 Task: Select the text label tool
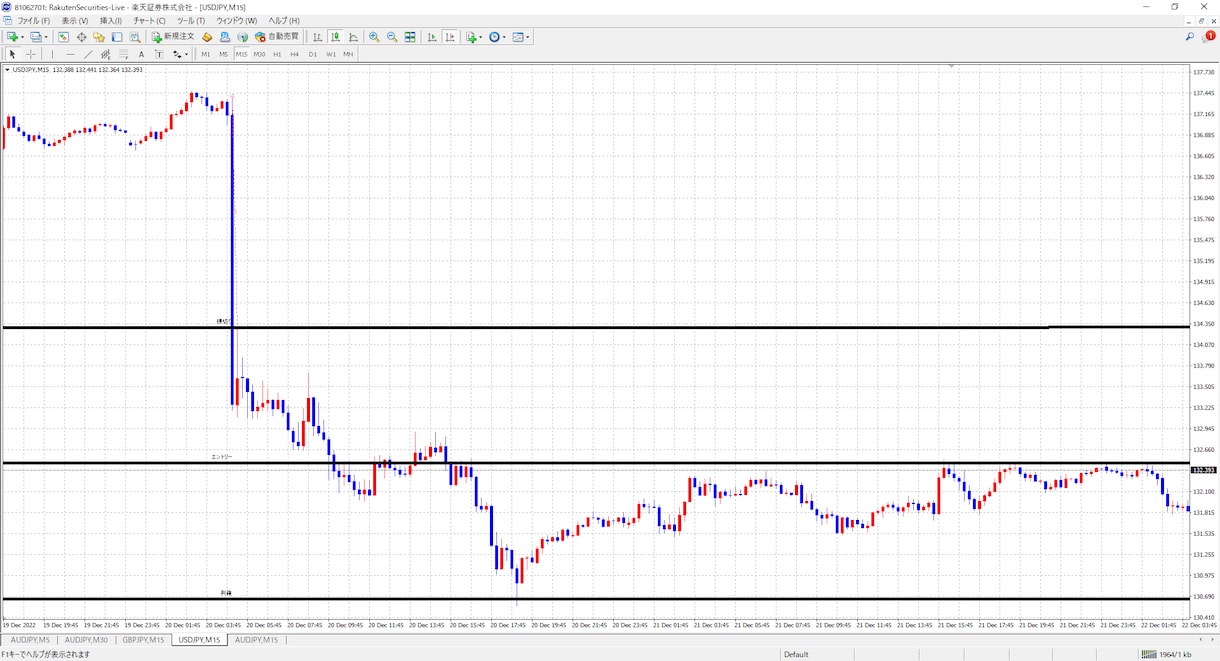pyautogui.click(x=141, y=54)
